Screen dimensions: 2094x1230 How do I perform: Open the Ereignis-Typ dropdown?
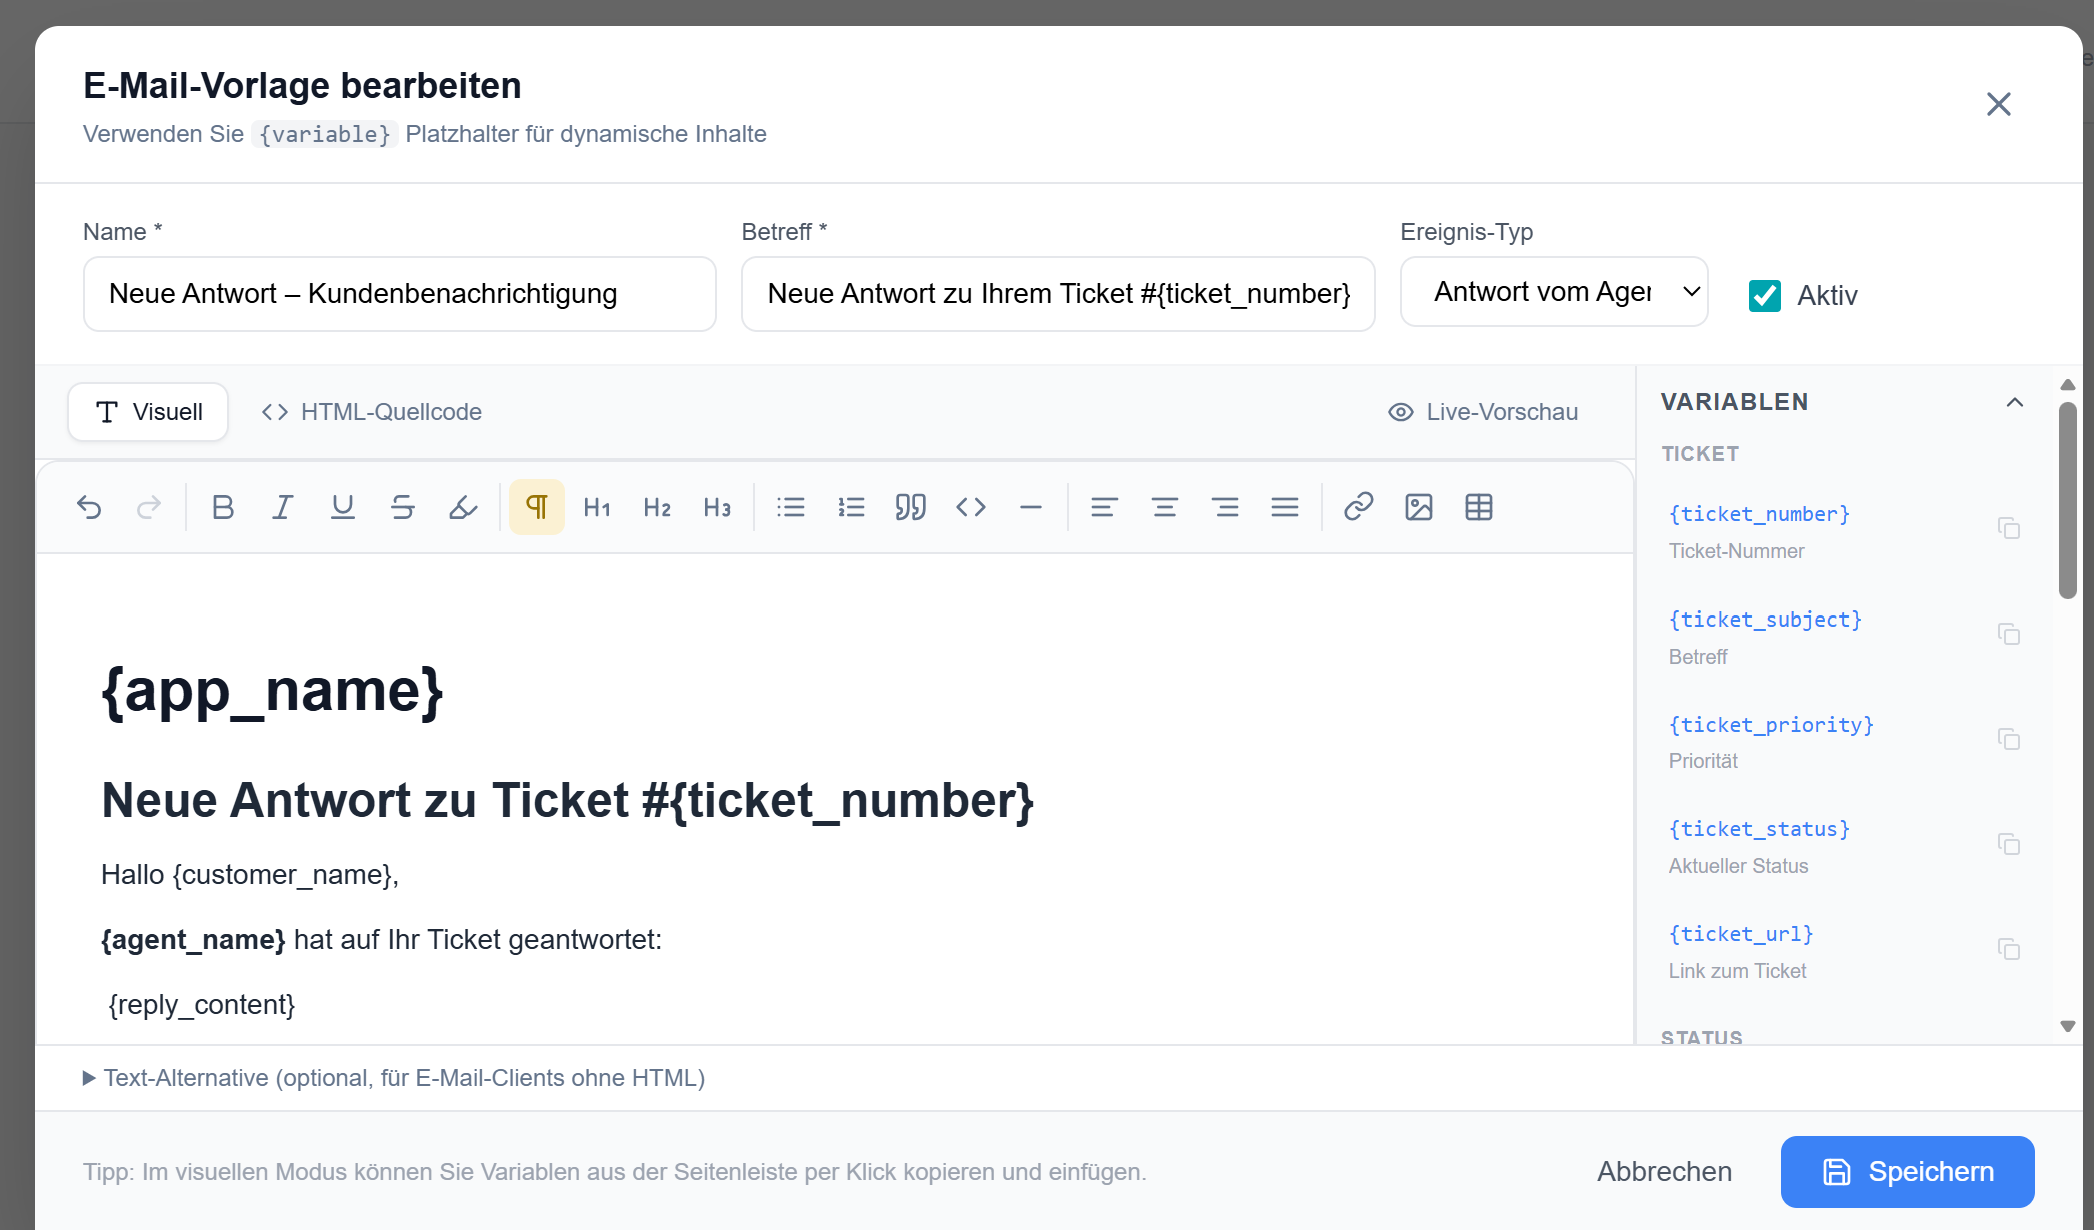pyautogui.click(x=1553, y=291)
